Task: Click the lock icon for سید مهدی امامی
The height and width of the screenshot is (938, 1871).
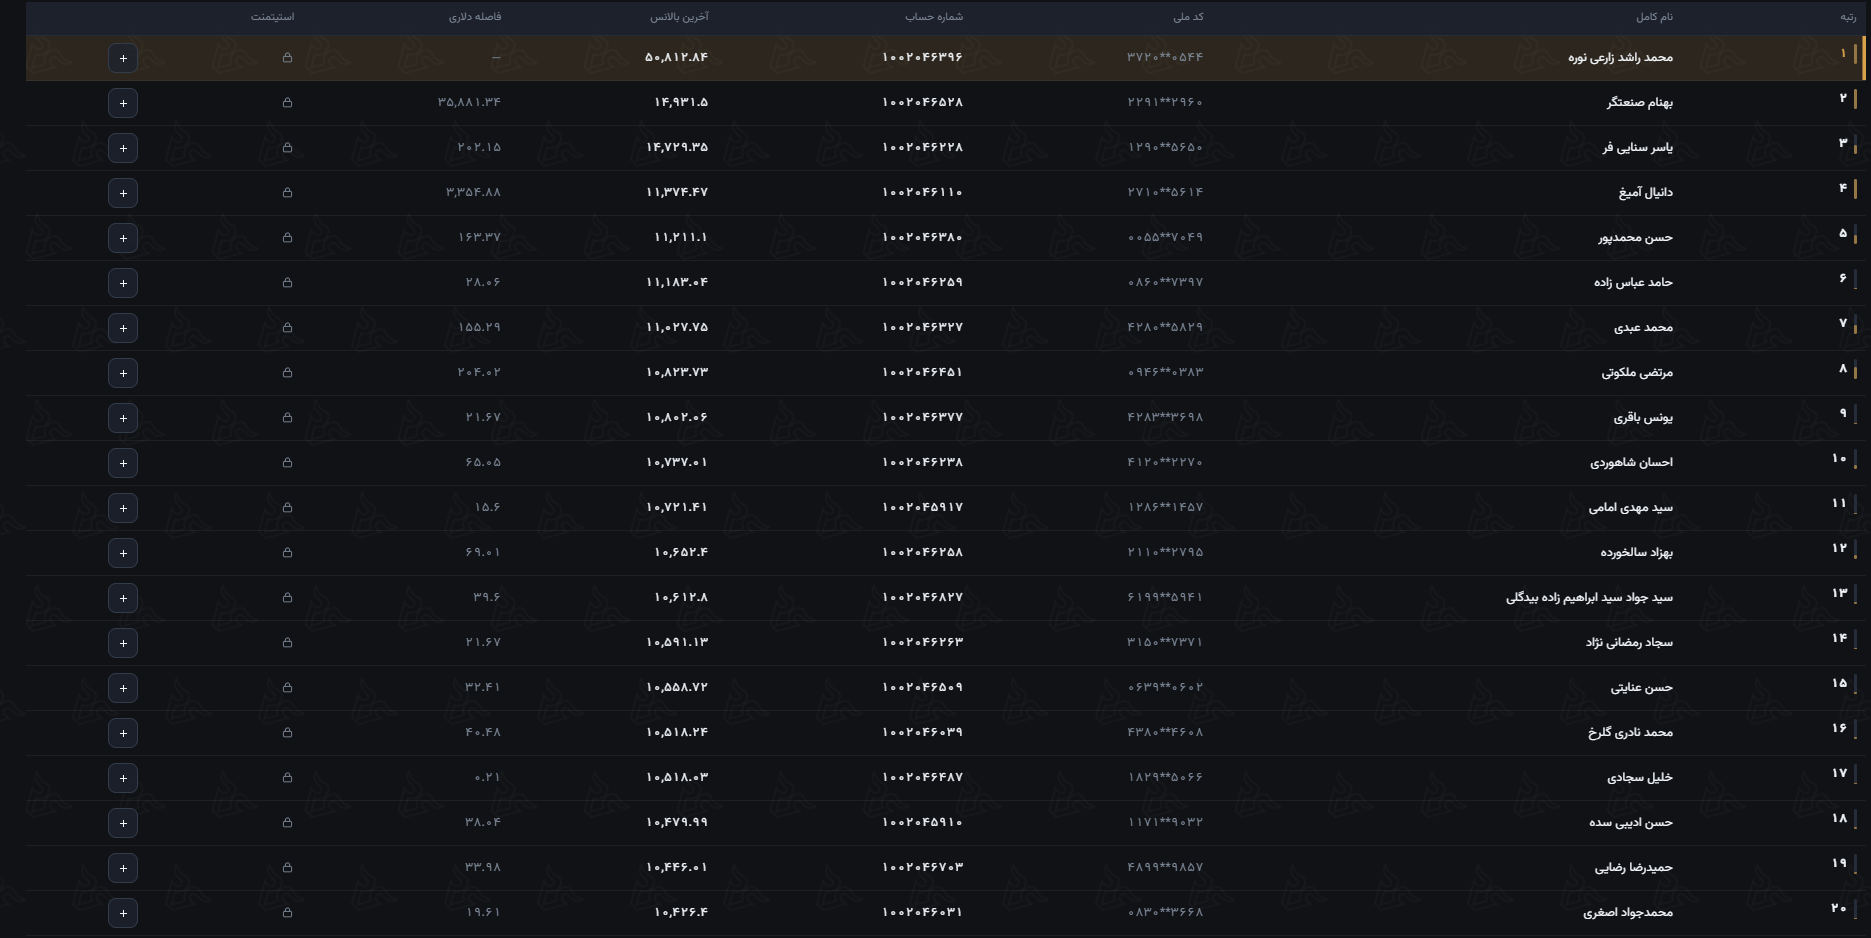Action: tap(287, 508)
